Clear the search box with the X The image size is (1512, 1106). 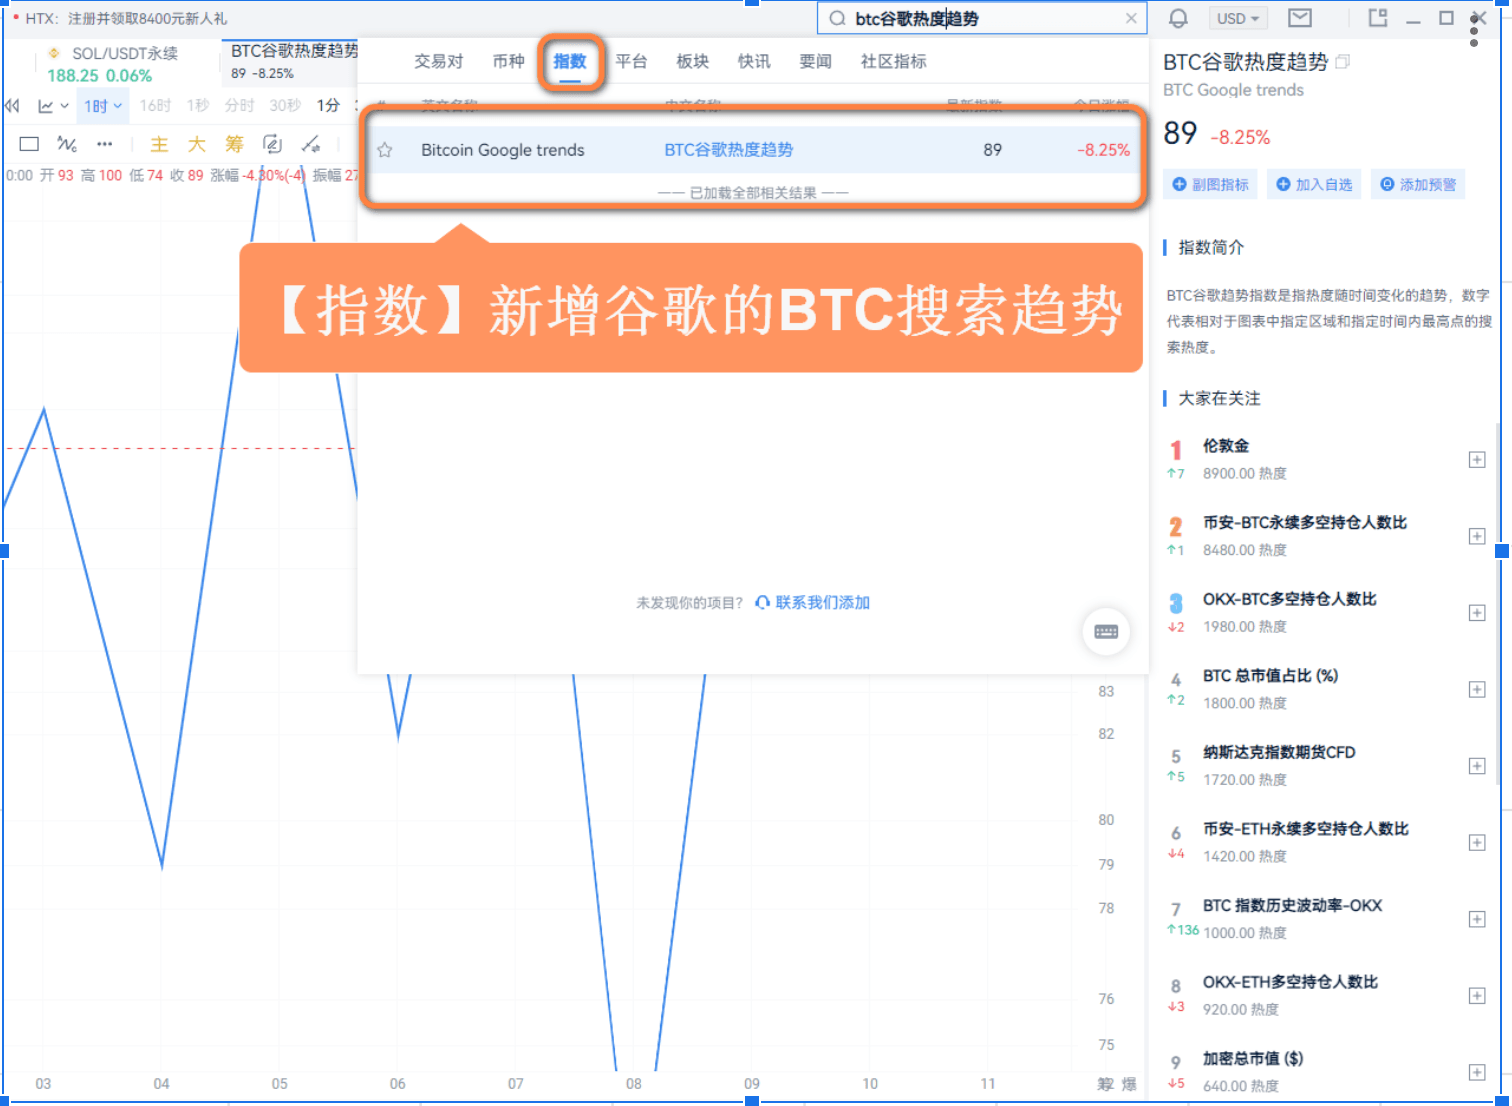1131,18
